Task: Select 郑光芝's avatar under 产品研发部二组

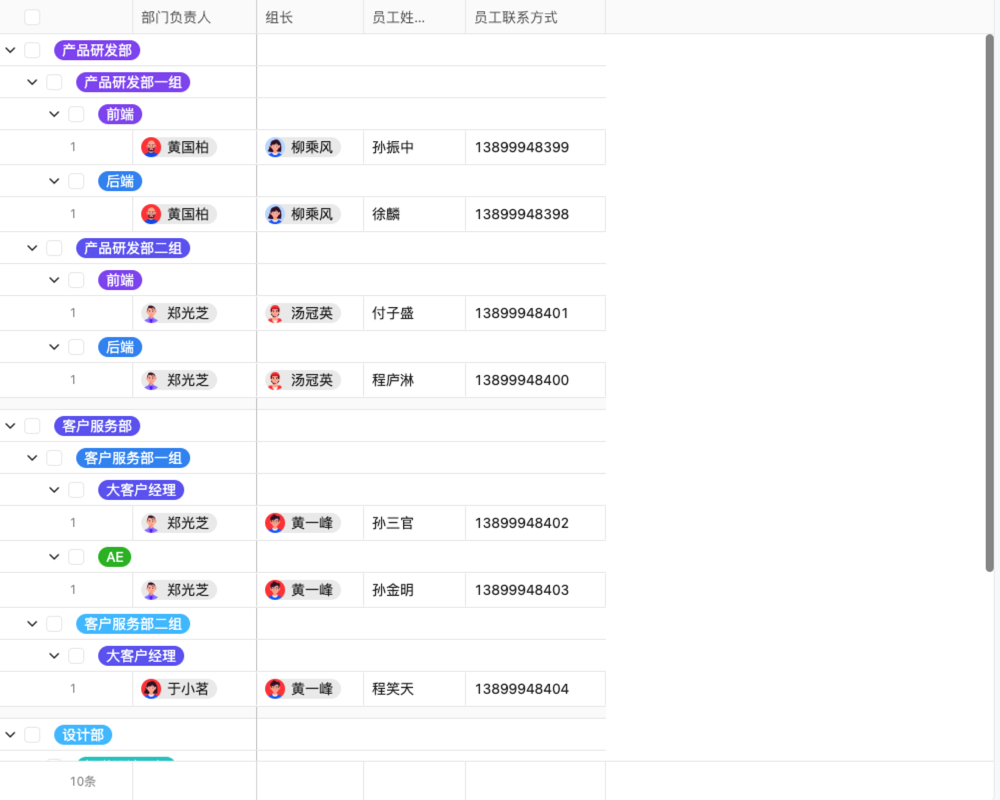Action: 151,313
